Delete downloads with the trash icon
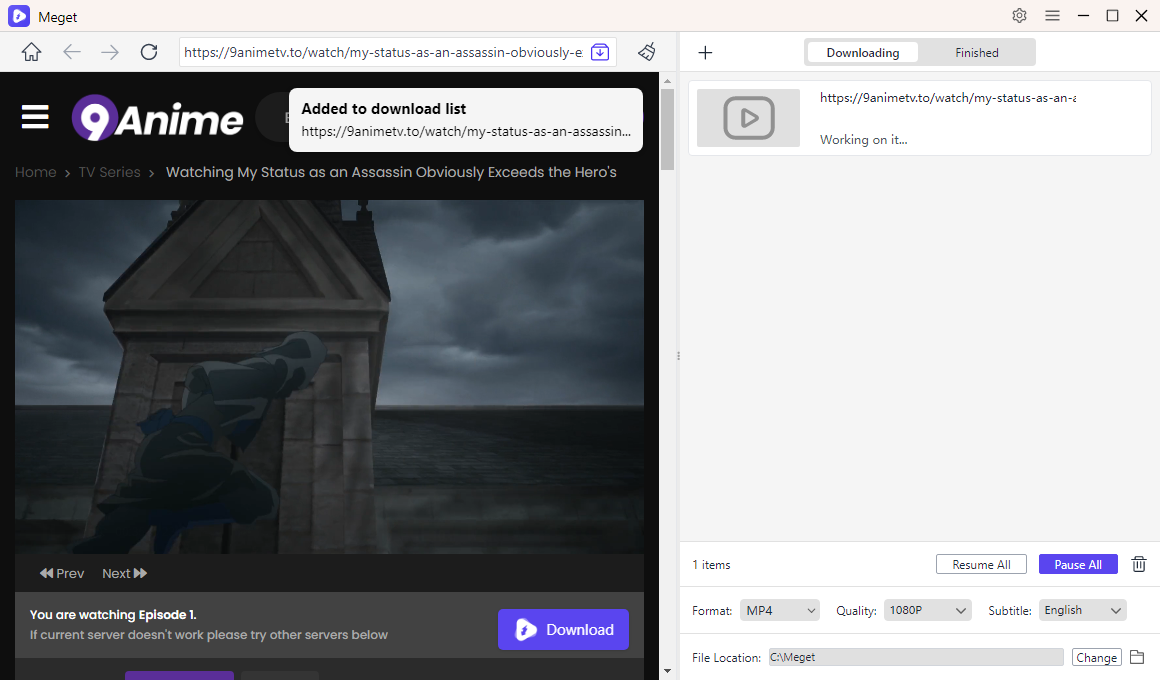1160x680 pixels. tap(1138, 564)
